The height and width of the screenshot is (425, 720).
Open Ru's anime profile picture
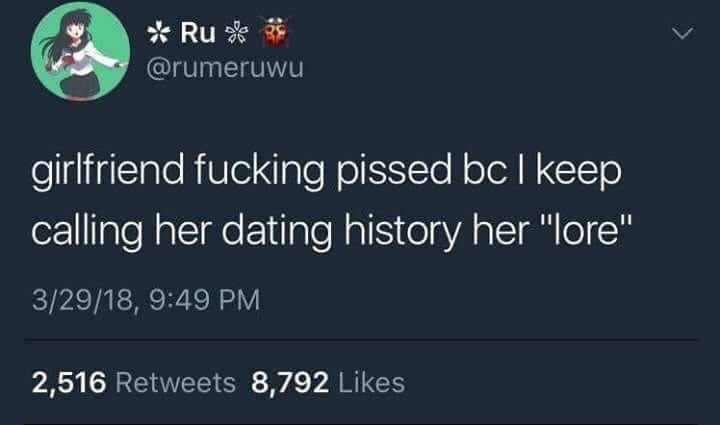point(80,51)
